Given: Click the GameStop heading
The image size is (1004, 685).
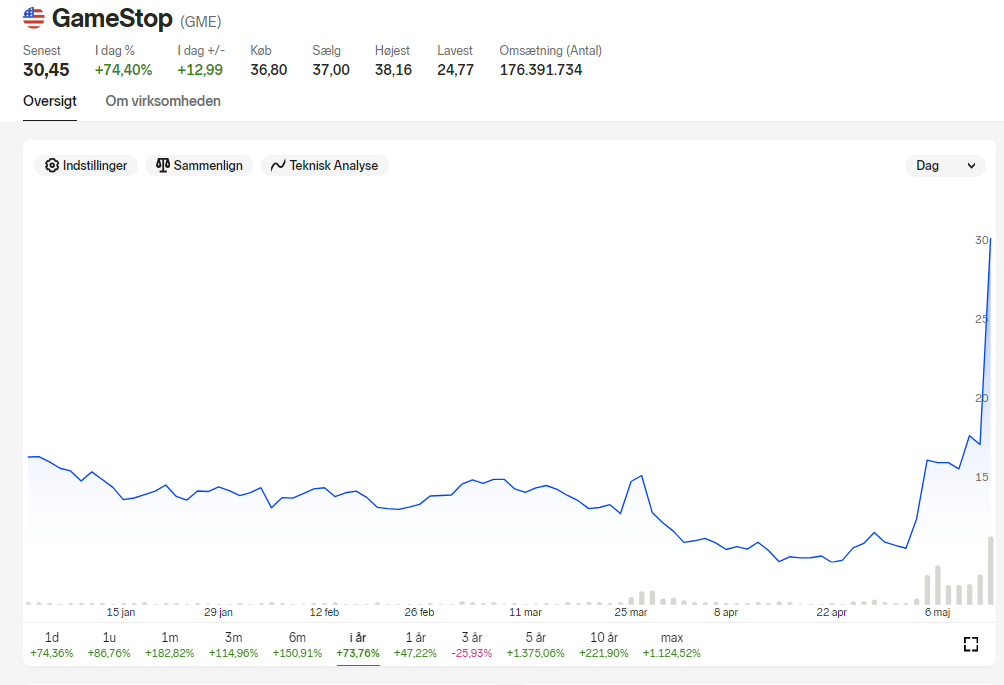Looking at the screenshot, I should [x=112, y=19].
